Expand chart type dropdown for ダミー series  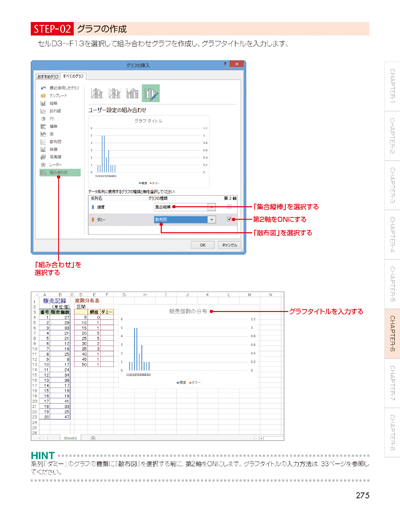point(211,219)
